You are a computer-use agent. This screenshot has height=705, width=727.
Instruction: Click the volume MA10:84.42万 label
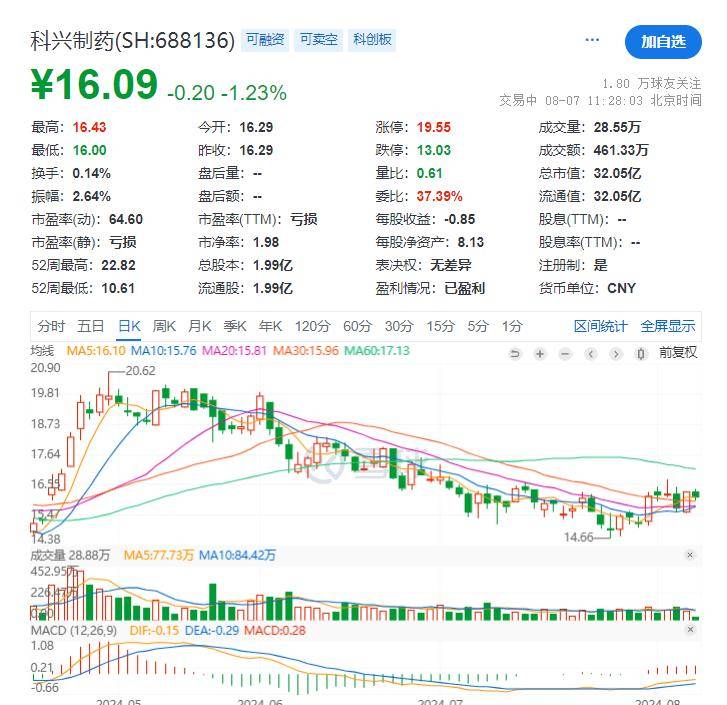click(237, 555)
